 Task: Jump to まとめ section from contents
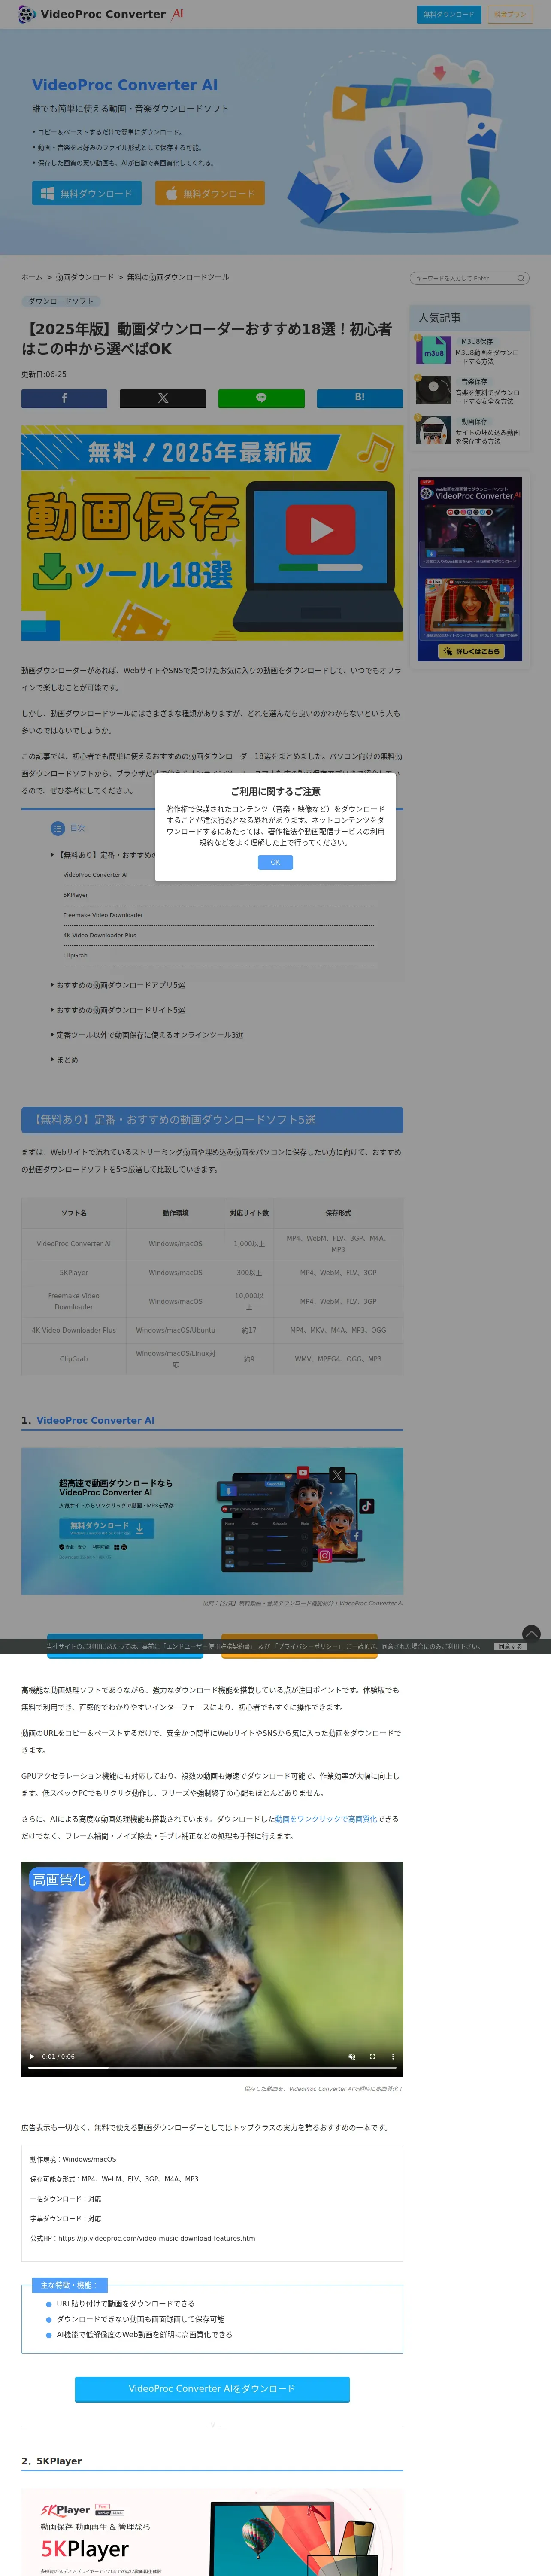pos(67,1060)
